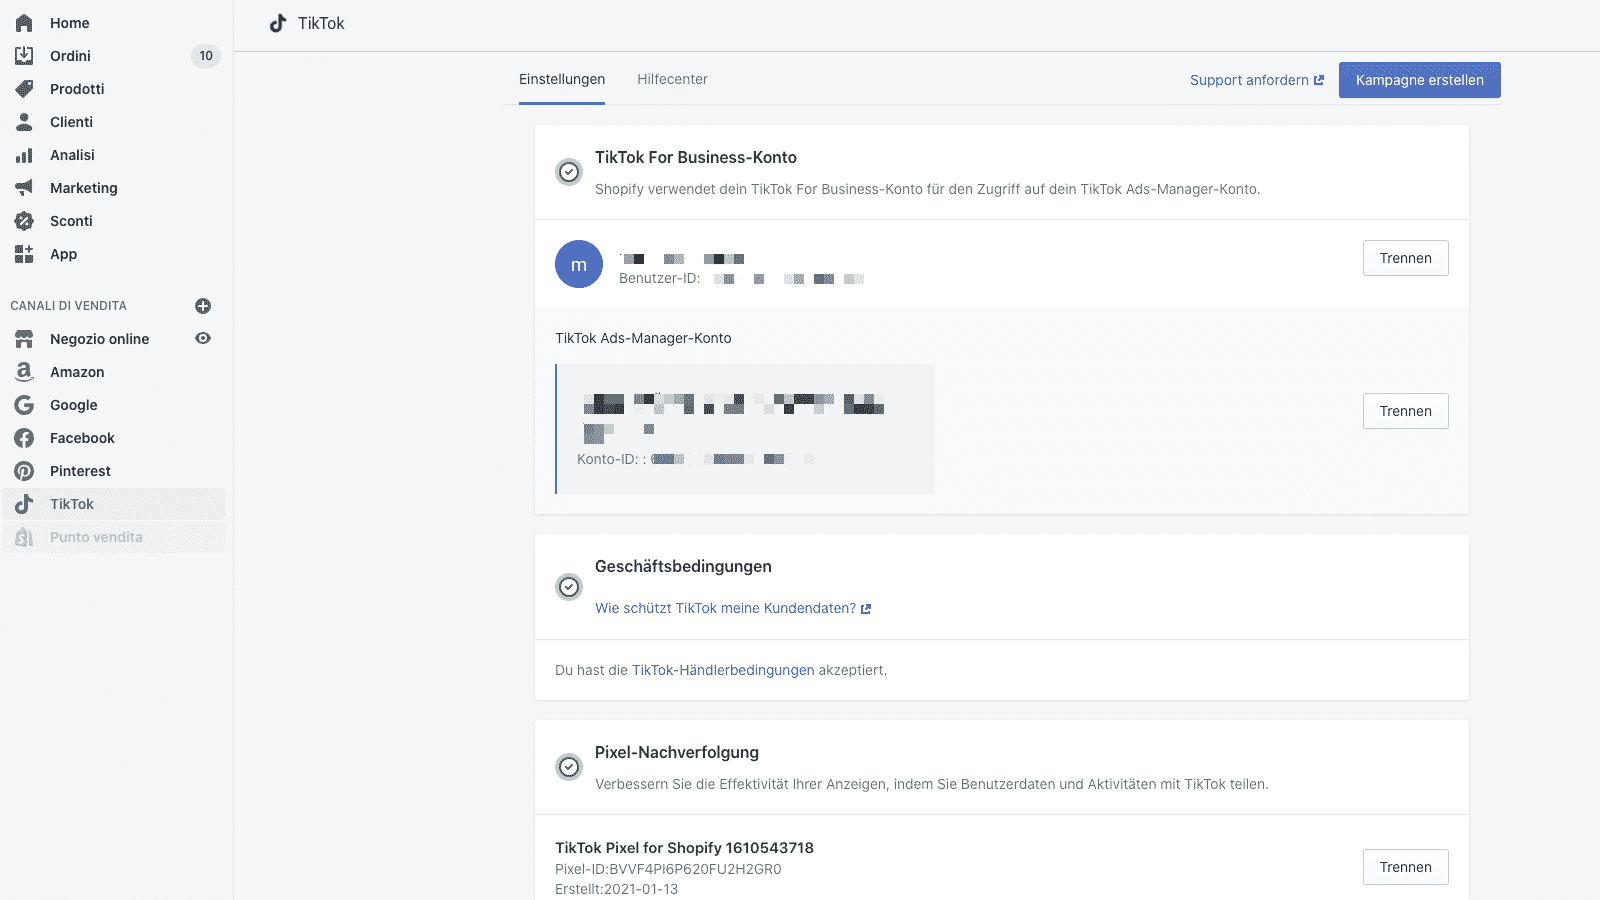
Task: Click the Clienti person icon
Action: (x=24, y=122)
